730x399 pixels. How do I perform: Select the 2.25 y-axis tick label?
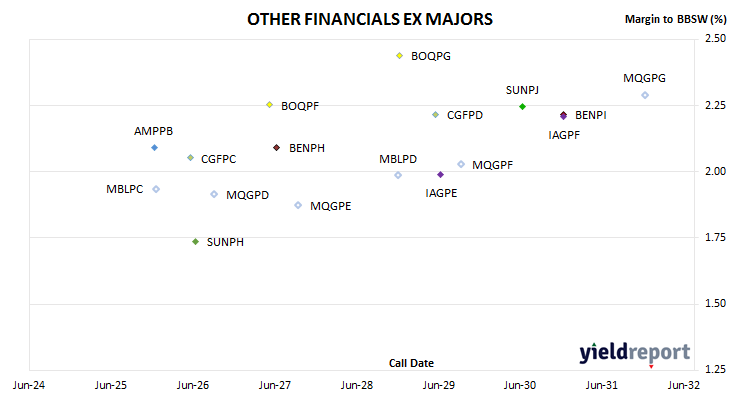[716, 105]
